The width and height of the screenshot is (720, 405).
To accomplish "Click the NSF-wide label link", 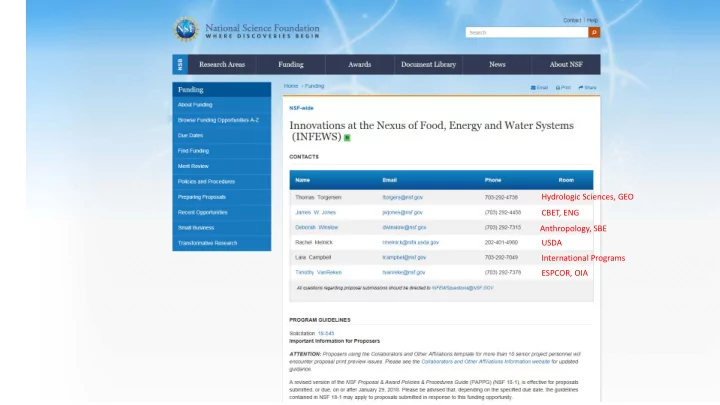I will pyautogui.click(x=301, y=108).
